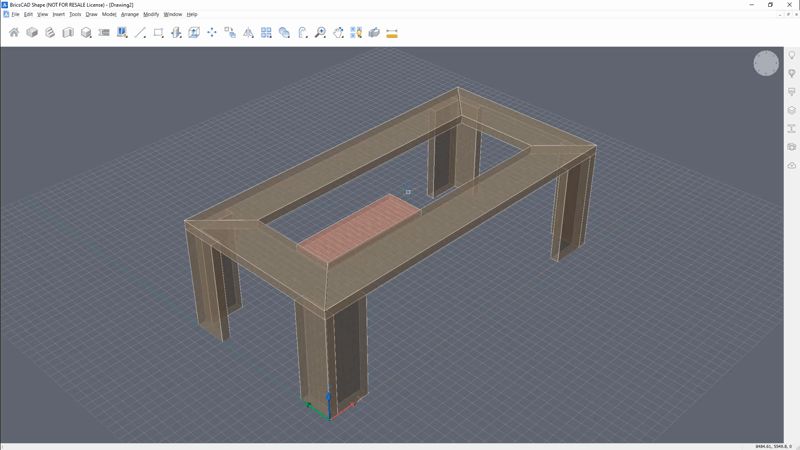
Task: Open the hot-air balloon panel icon
Action: (792, 73)
